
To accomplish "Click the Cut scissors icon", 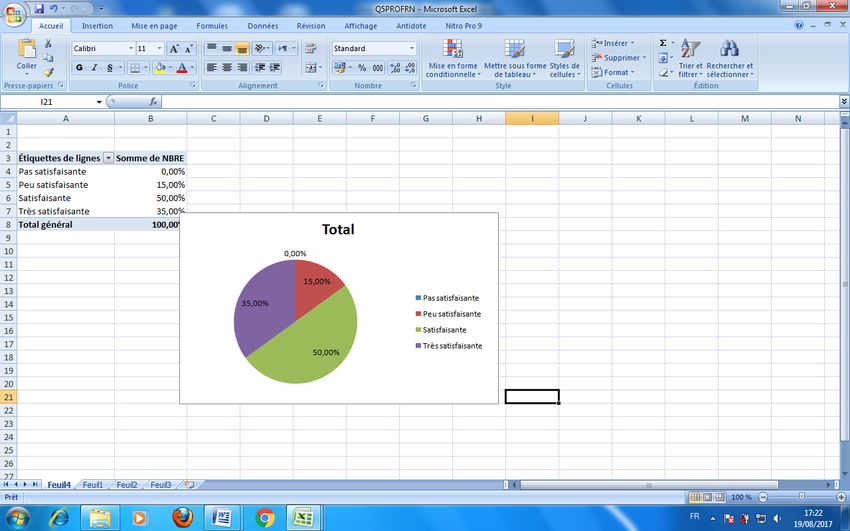I will point(48,43).
